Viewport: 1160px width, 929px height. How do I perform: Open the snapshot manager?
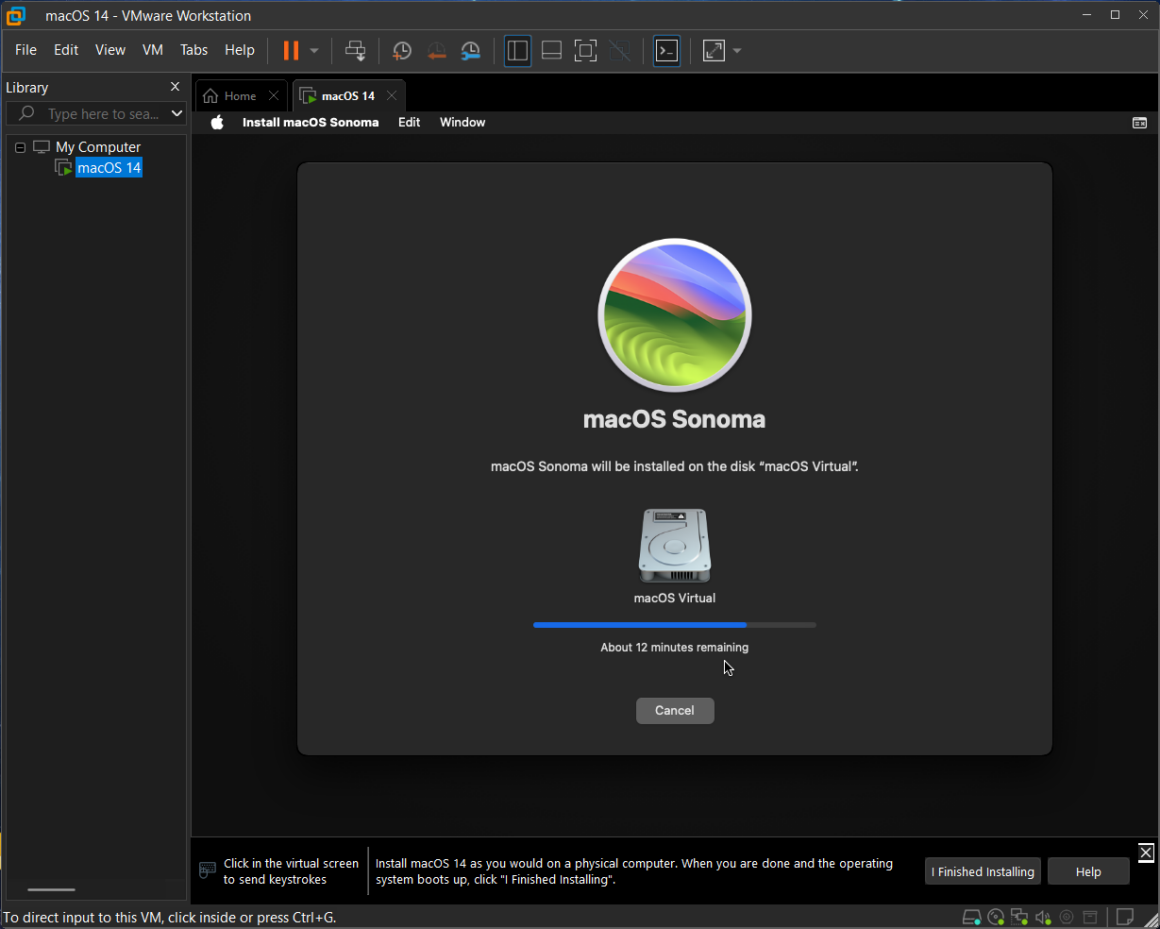tap(471, 50)
